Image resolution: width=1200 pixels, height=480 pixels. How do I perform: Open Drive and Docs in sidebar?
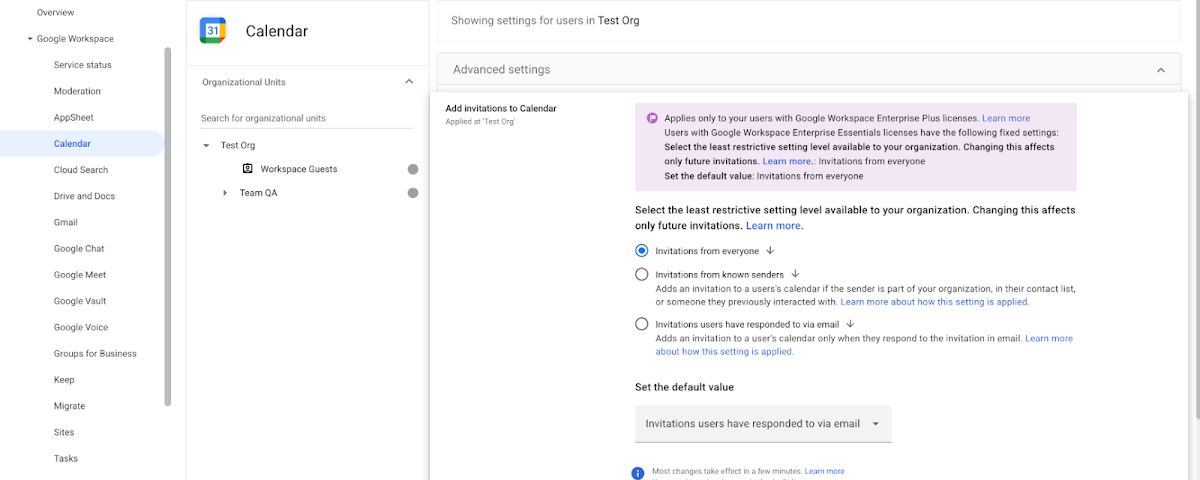84,196
